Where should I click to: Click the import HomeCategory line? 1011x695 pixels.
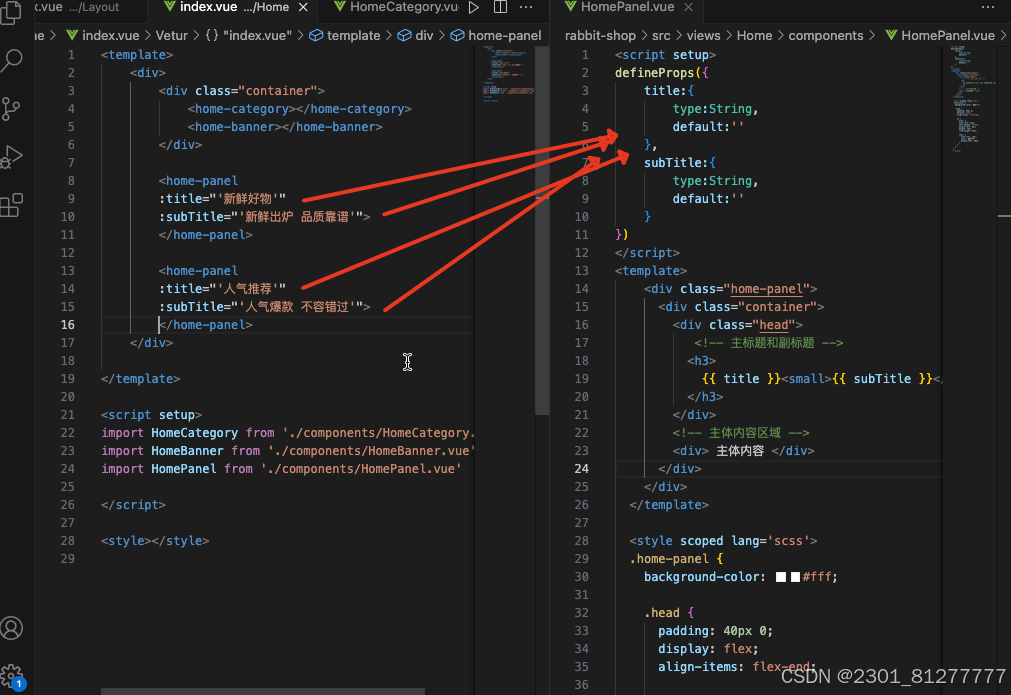(x=288, y=433)
